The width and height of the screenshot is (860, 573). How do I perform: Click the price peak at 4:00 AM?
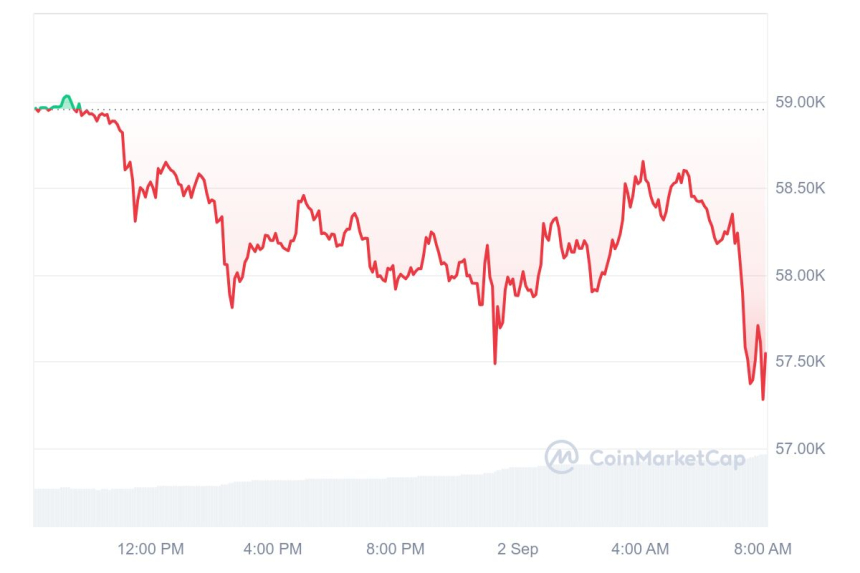point(643,162)
